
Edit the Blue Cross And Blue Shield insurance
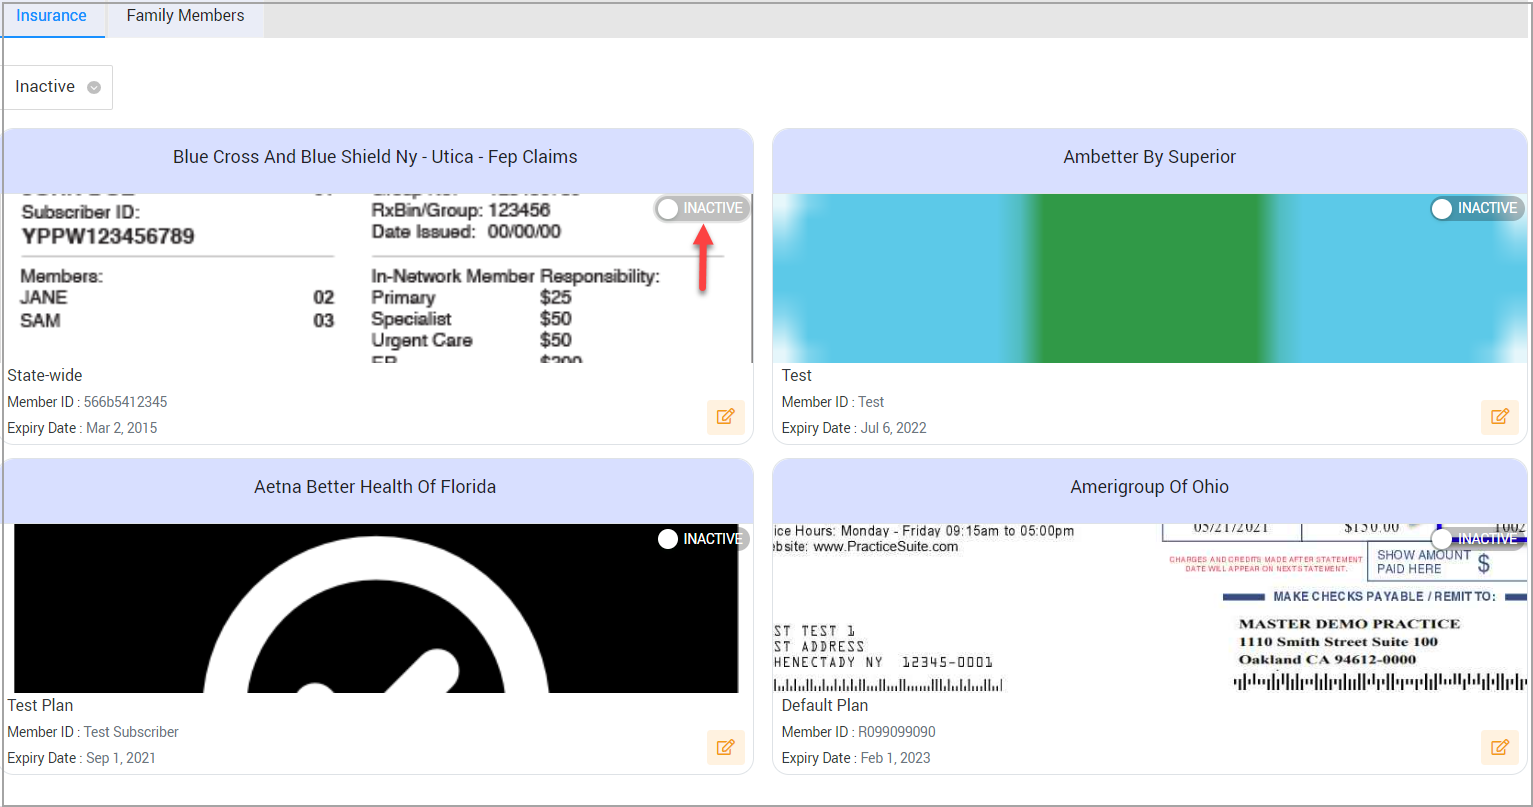click(725, 417)
